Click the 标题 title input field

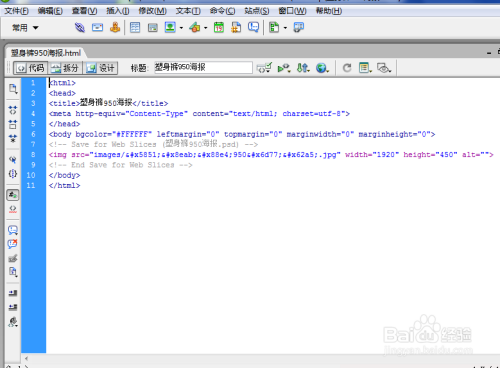pos(203,68)
